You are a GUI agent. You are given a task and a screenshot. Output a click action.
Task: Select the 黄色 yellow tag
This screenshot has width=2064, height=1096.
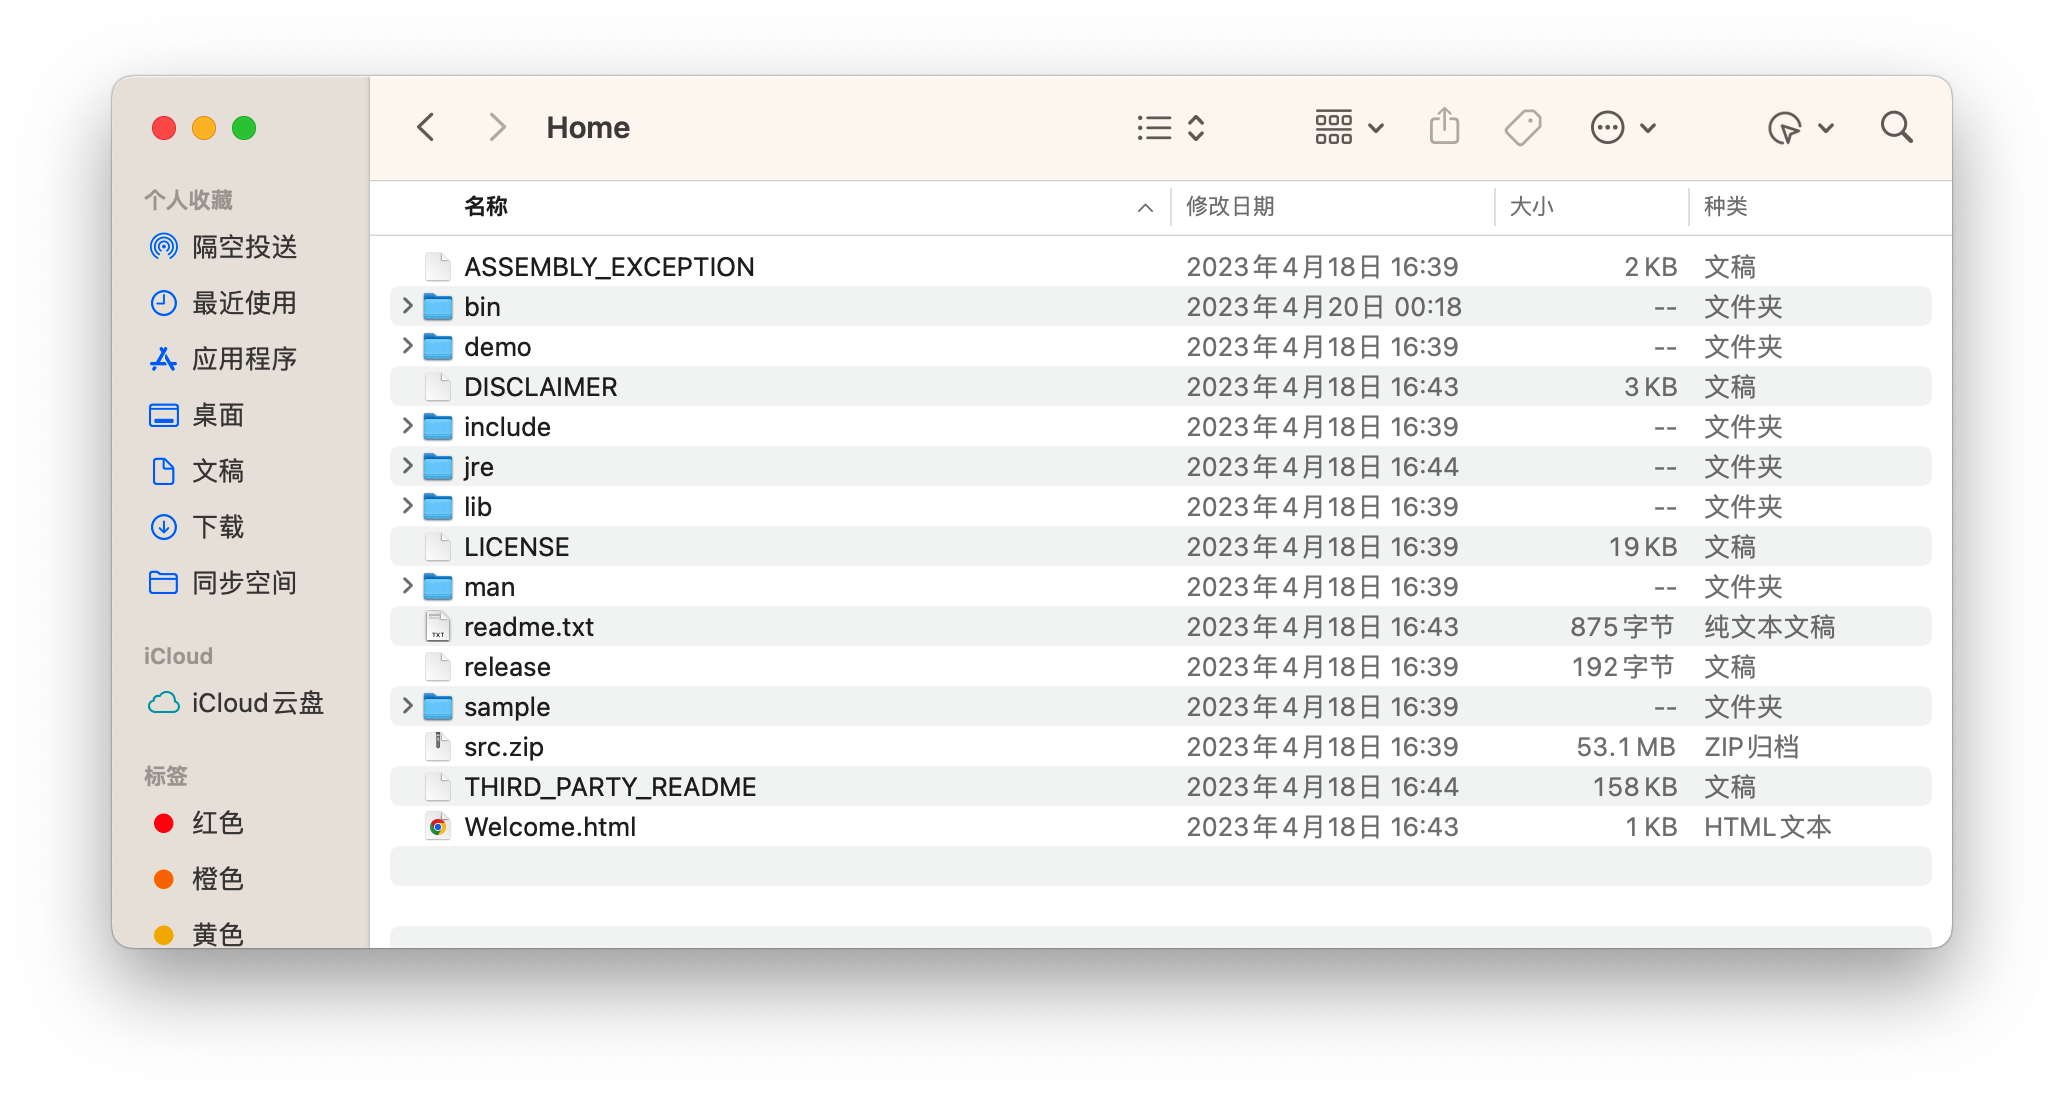pos(199,934)
